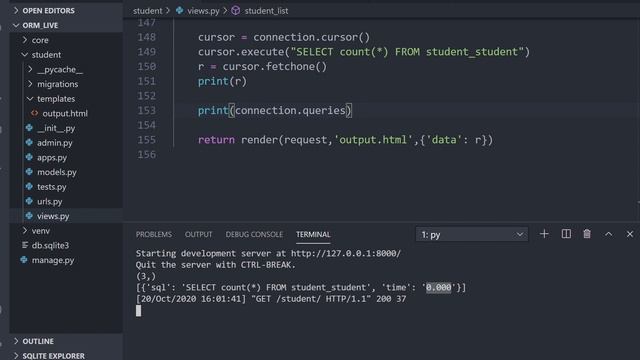
Task: Click 'Quit the server with CTRL-BREAK.' text
Action: point(216,265)
